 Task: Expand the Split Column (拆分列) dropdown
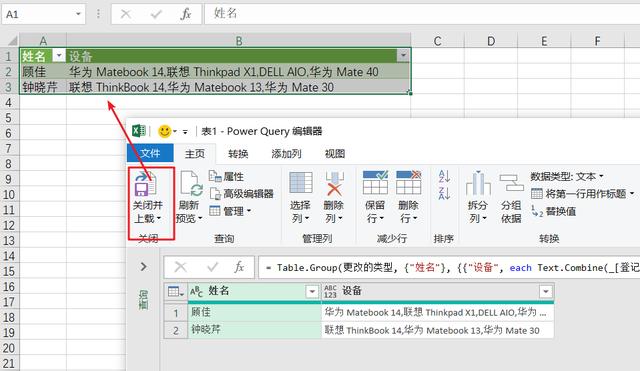pyautogui.click(x=484, y=219)
